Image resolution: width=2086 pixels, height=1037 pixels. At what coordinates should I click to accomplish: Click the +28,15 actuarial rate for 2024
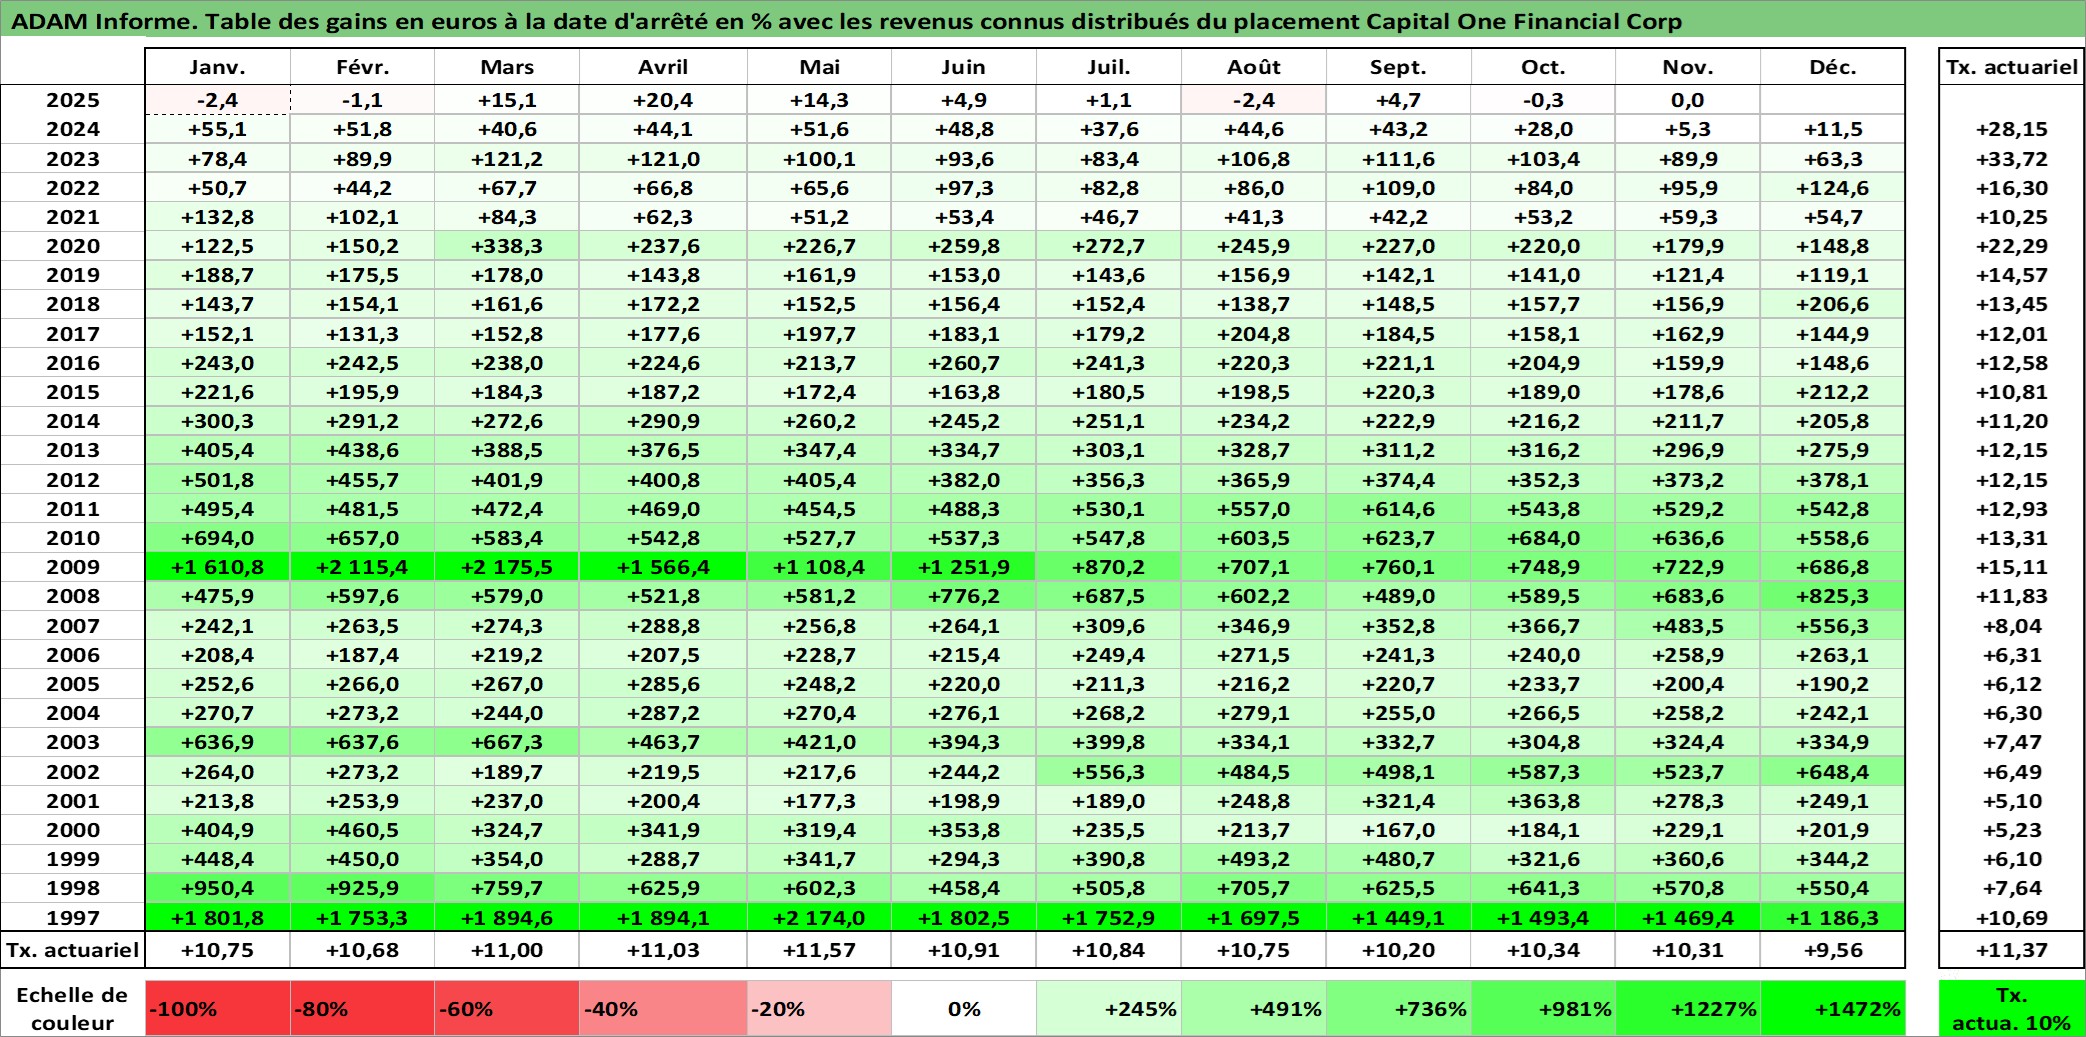click(2011, 129)
